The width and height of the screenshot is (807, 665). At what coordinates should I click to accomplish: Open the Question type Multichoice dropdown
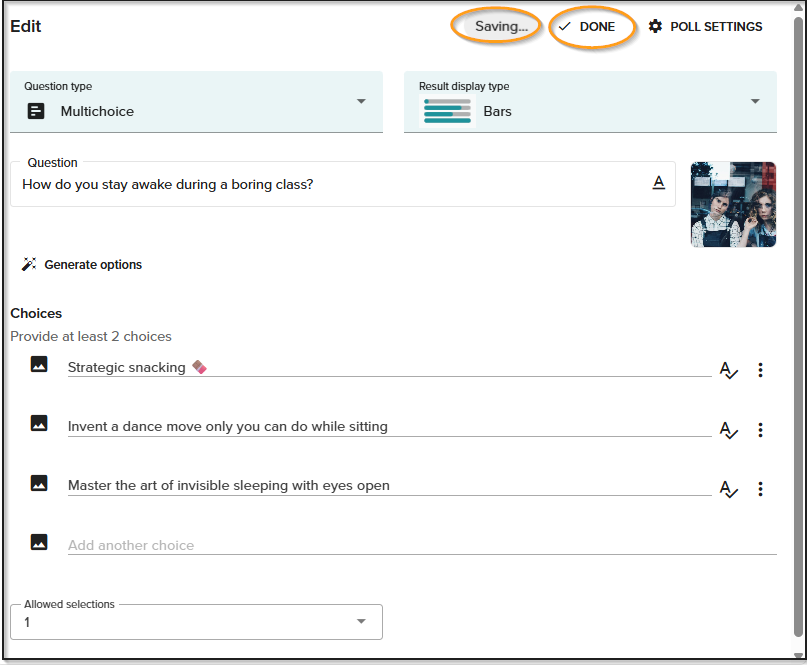point(196,101)
